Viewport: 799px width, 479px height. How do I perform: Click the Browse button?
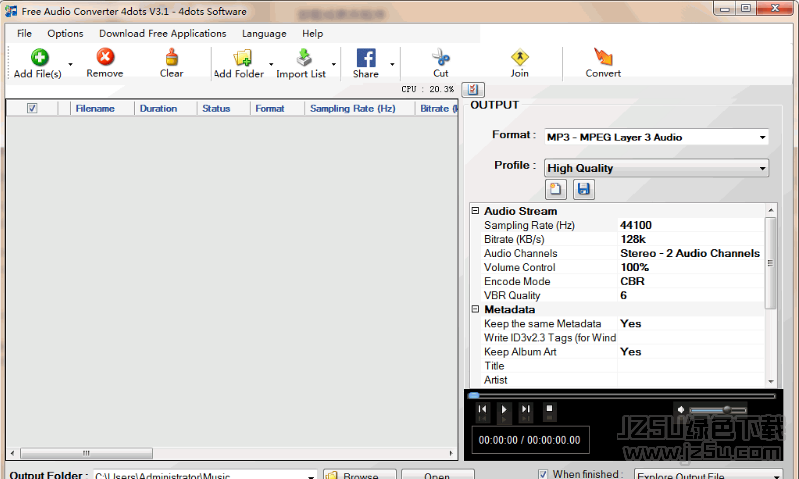(x=360, y=474)
